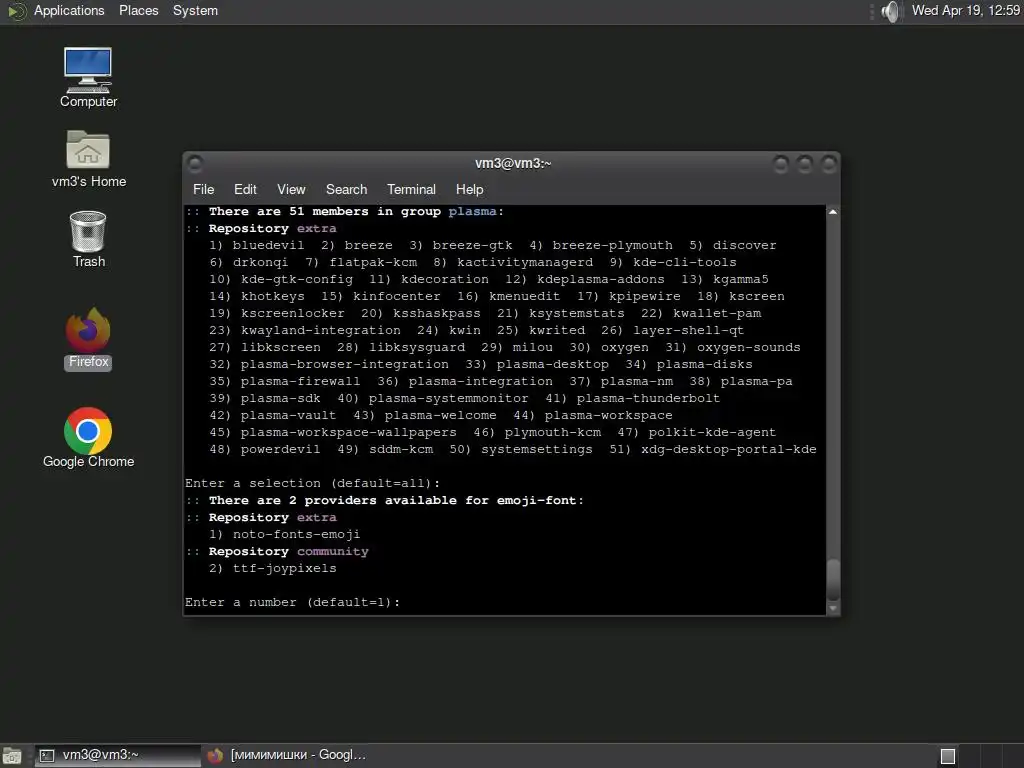Click 'ttf-joypixels' provider option
Viewport: 1024px width, 768px height.
click(x=284, y=568)
